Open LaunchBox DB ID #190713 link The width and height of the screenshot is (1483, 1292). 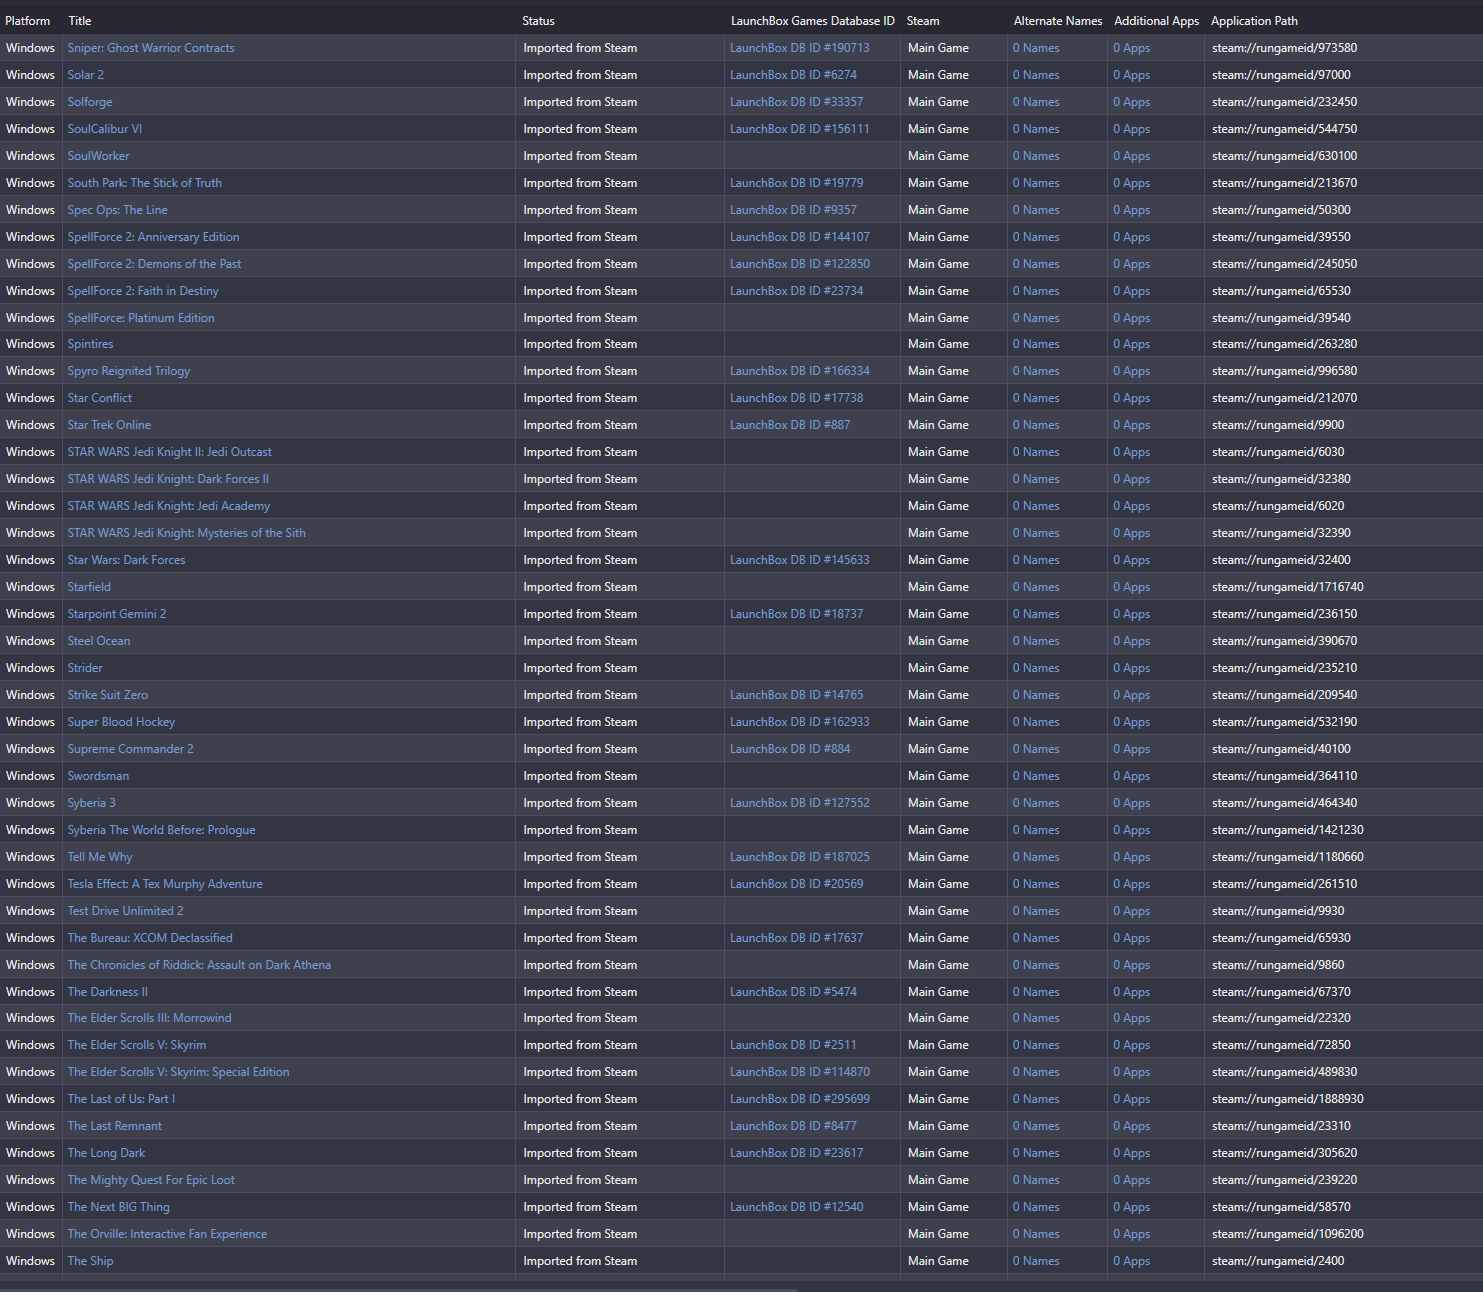tap(800, 48)
